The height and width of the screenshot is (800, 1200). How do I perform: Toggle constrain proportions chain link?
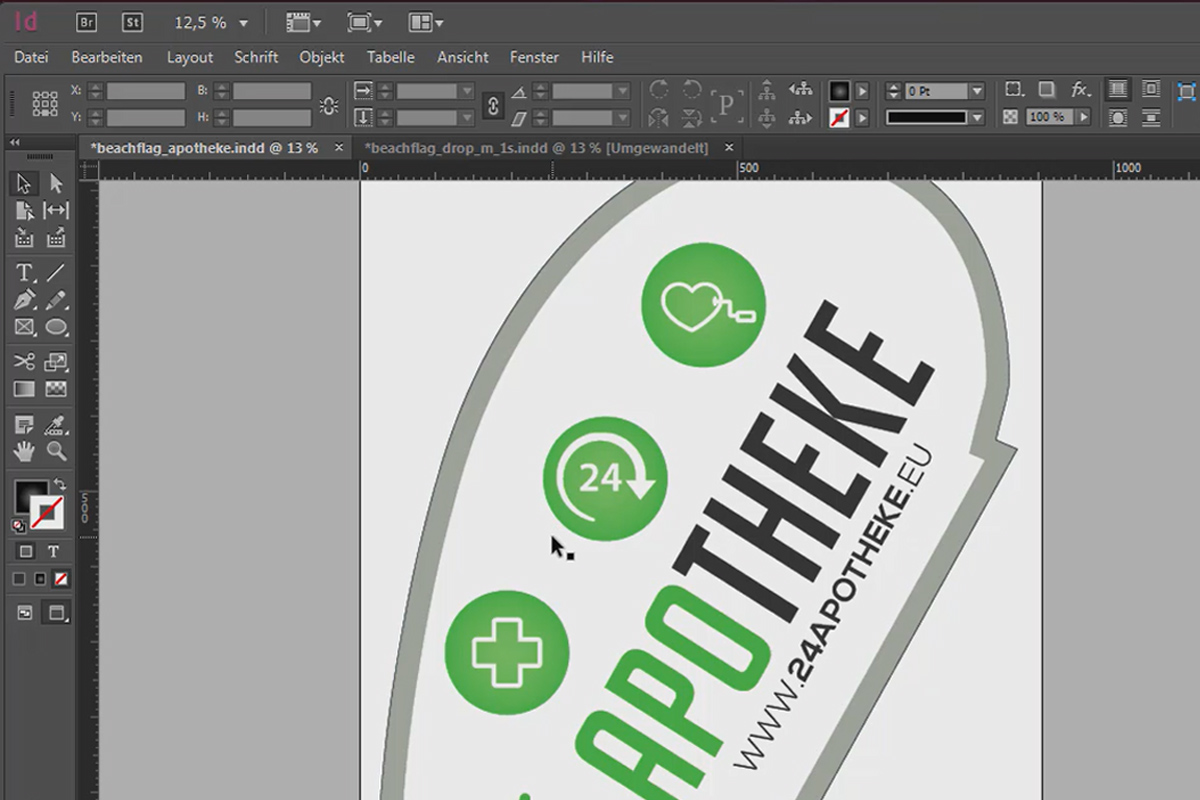click(x=492, y=104)
